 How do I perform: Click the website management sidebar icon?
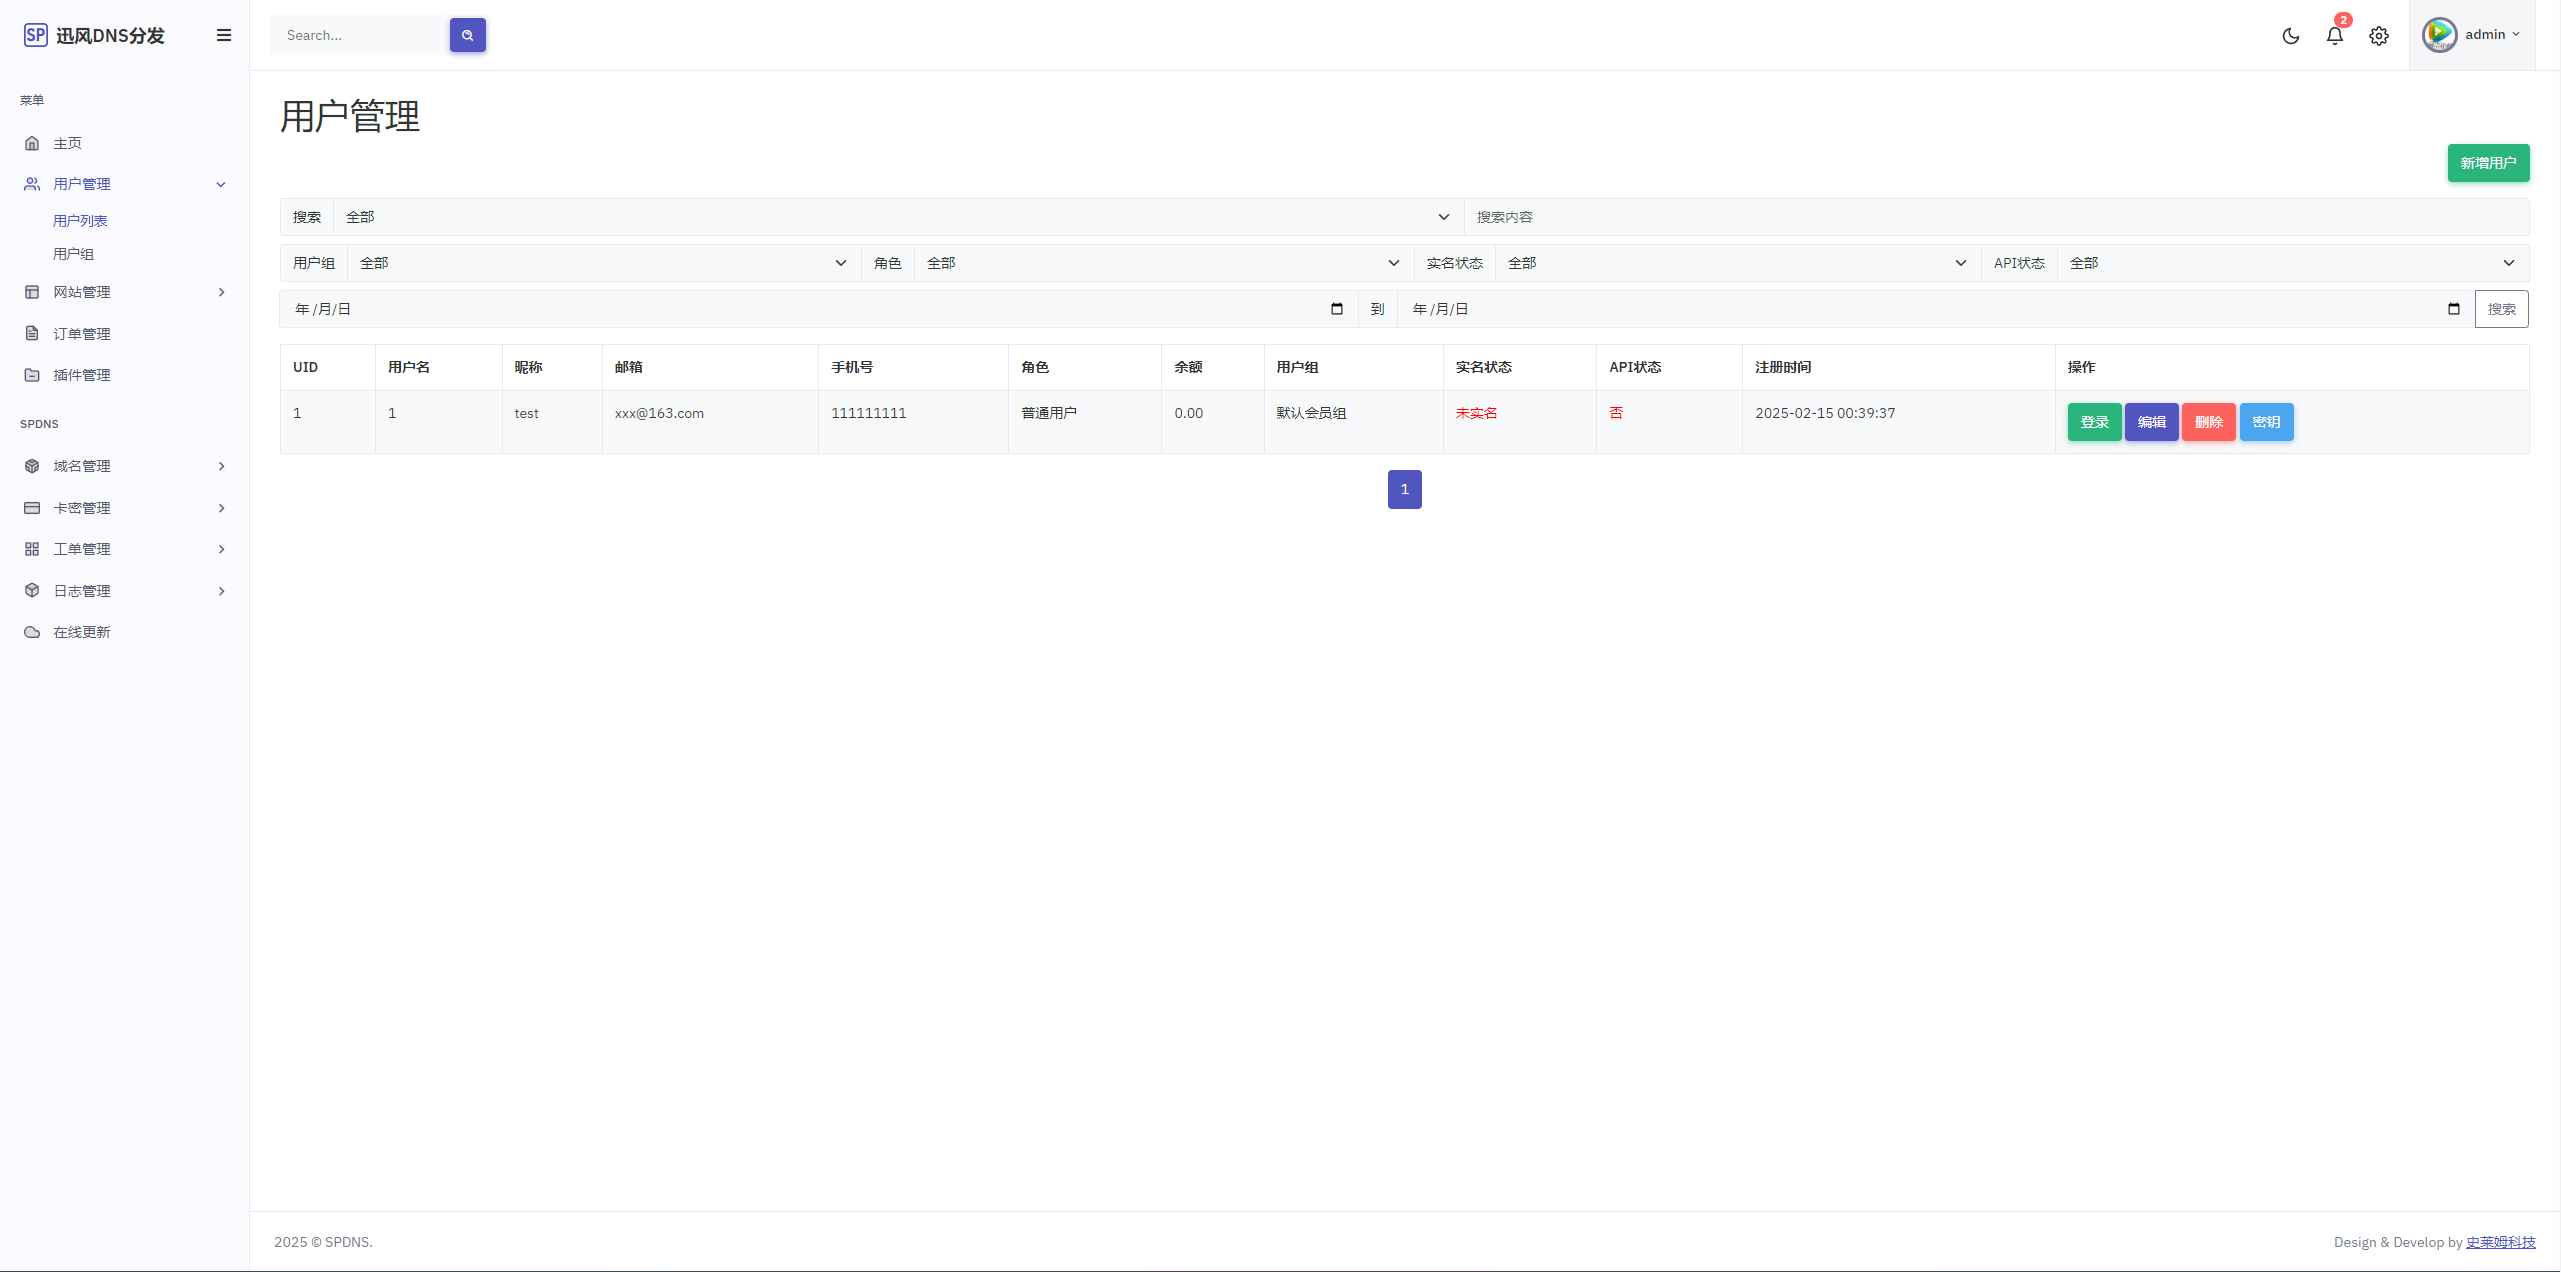31,292
